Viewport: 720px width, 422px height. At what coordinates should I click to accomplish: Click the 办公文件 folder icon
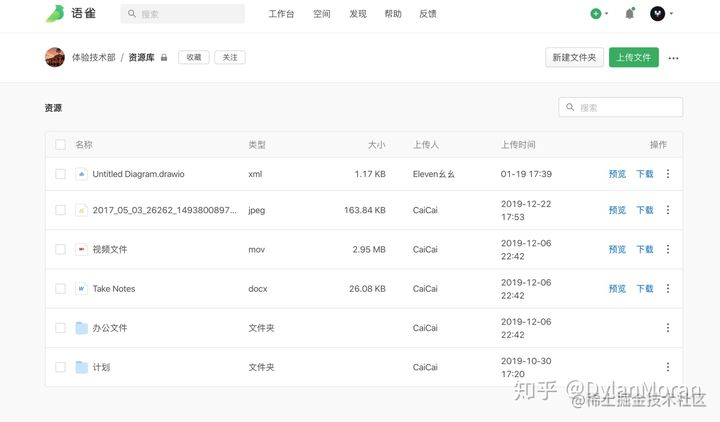click(x=81, y=328)
